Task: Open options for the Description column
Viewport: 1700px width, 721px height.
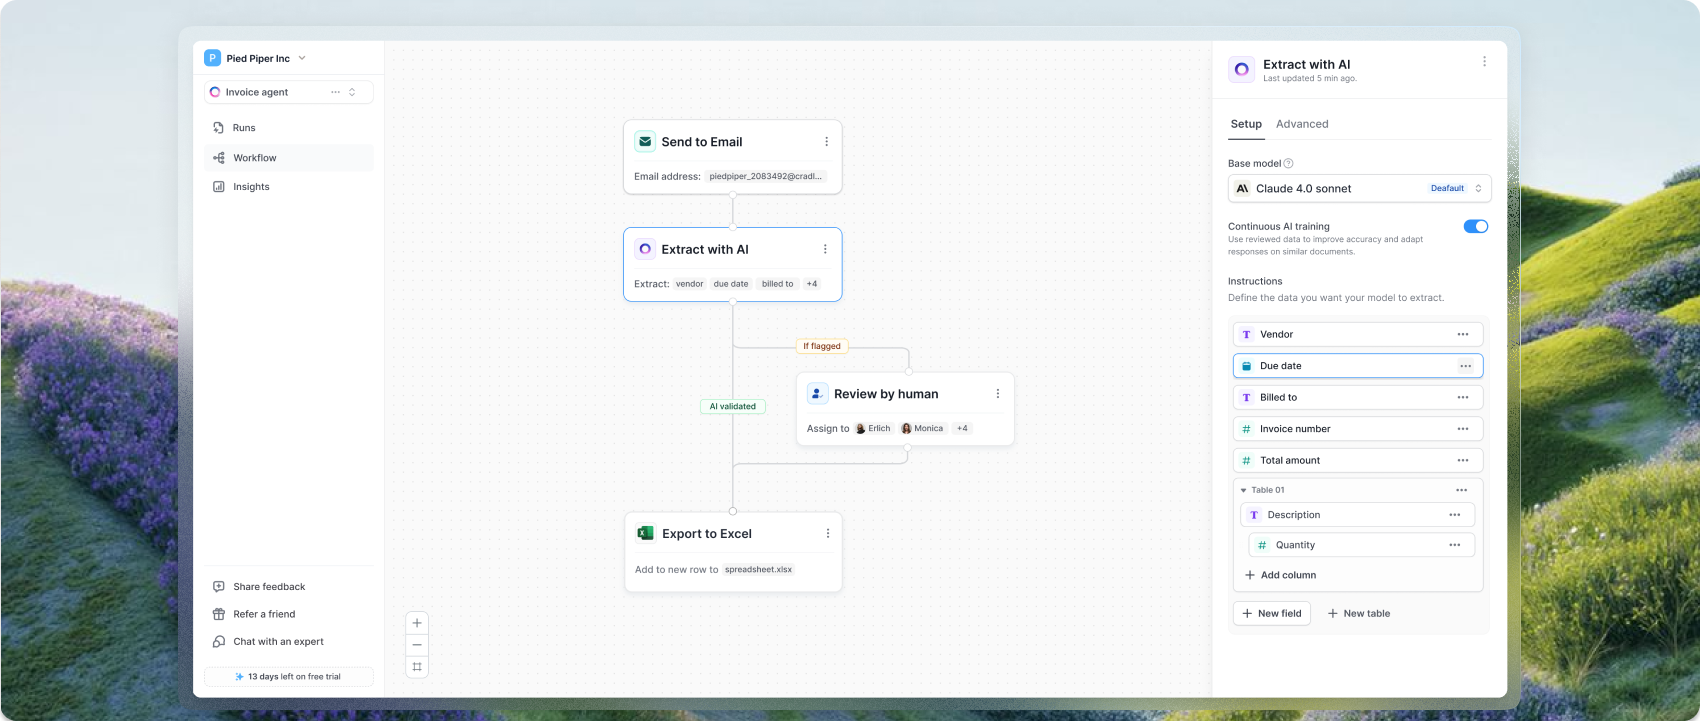Action: pyautogui.click(x=1455, y=515)
